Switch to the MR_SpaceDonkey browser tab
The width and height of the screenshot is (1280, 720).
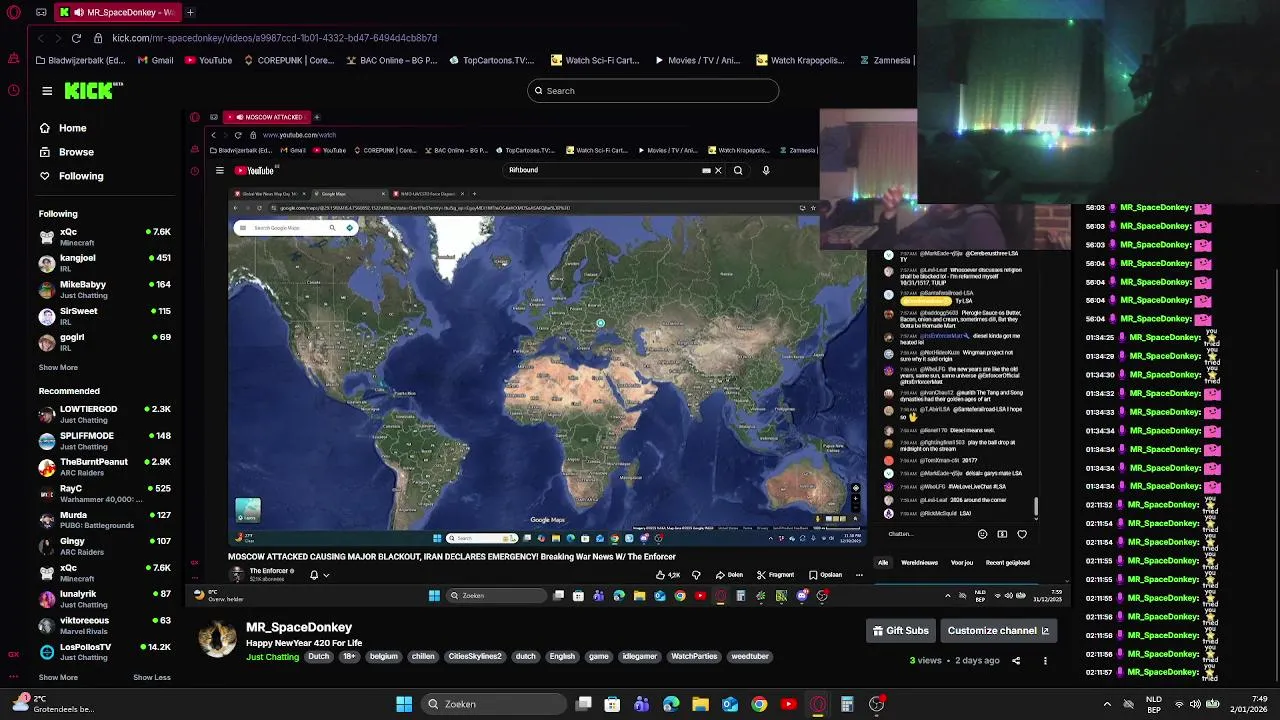pos(117,13)
